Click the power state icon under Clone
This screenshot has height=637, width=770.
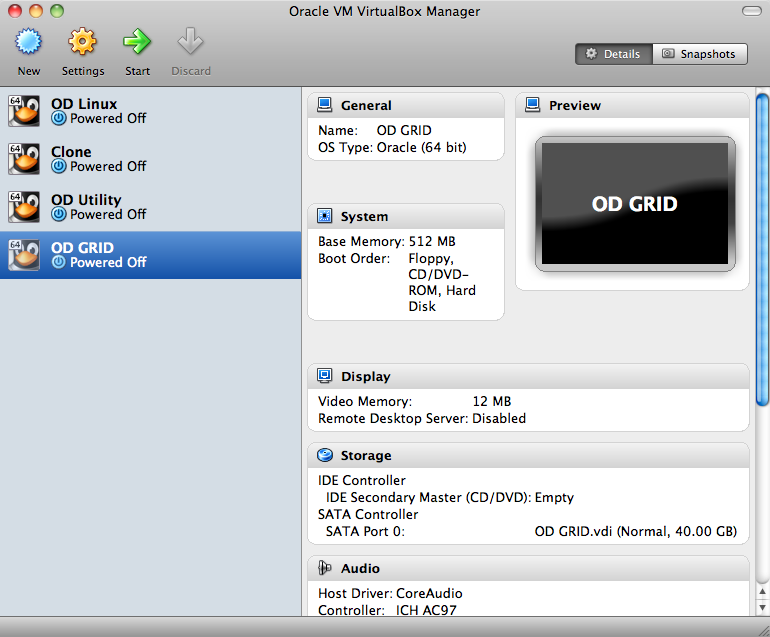pyautogui.click(x=59, y=166)
